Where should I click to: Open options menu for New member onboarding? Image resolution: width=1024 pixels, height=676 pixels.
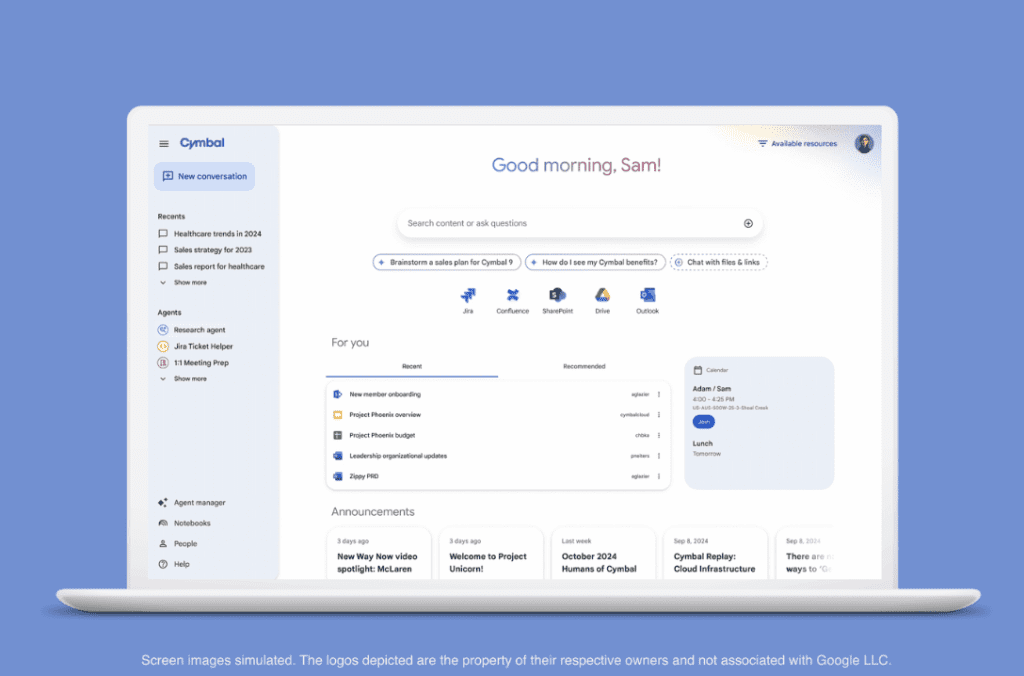pos(659,394)
